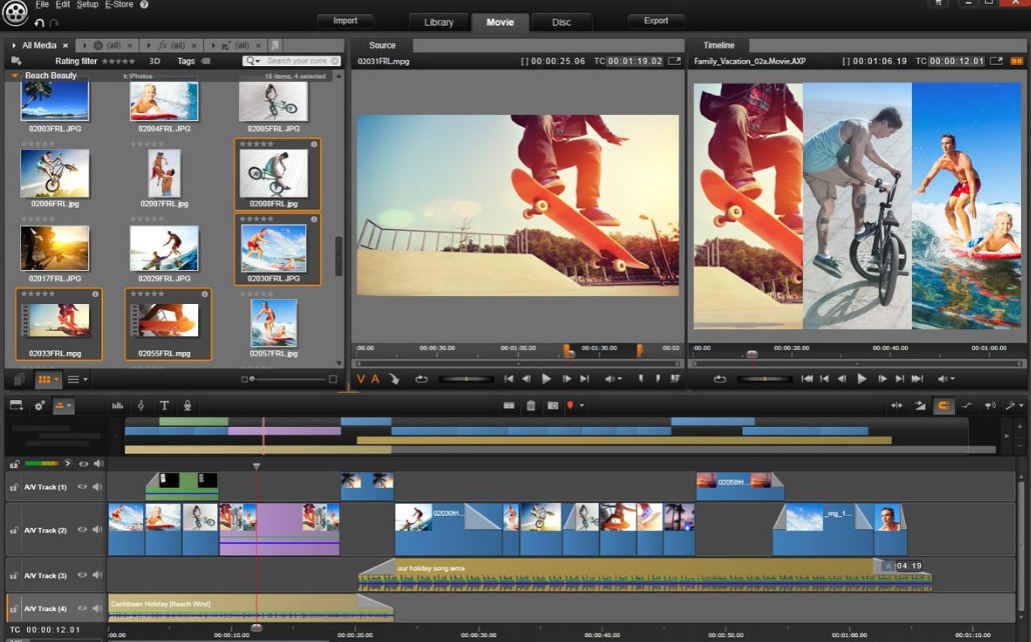This screenshot has height=642, width=1031.
Task: Click the Export button
Action: click(656, 21)
